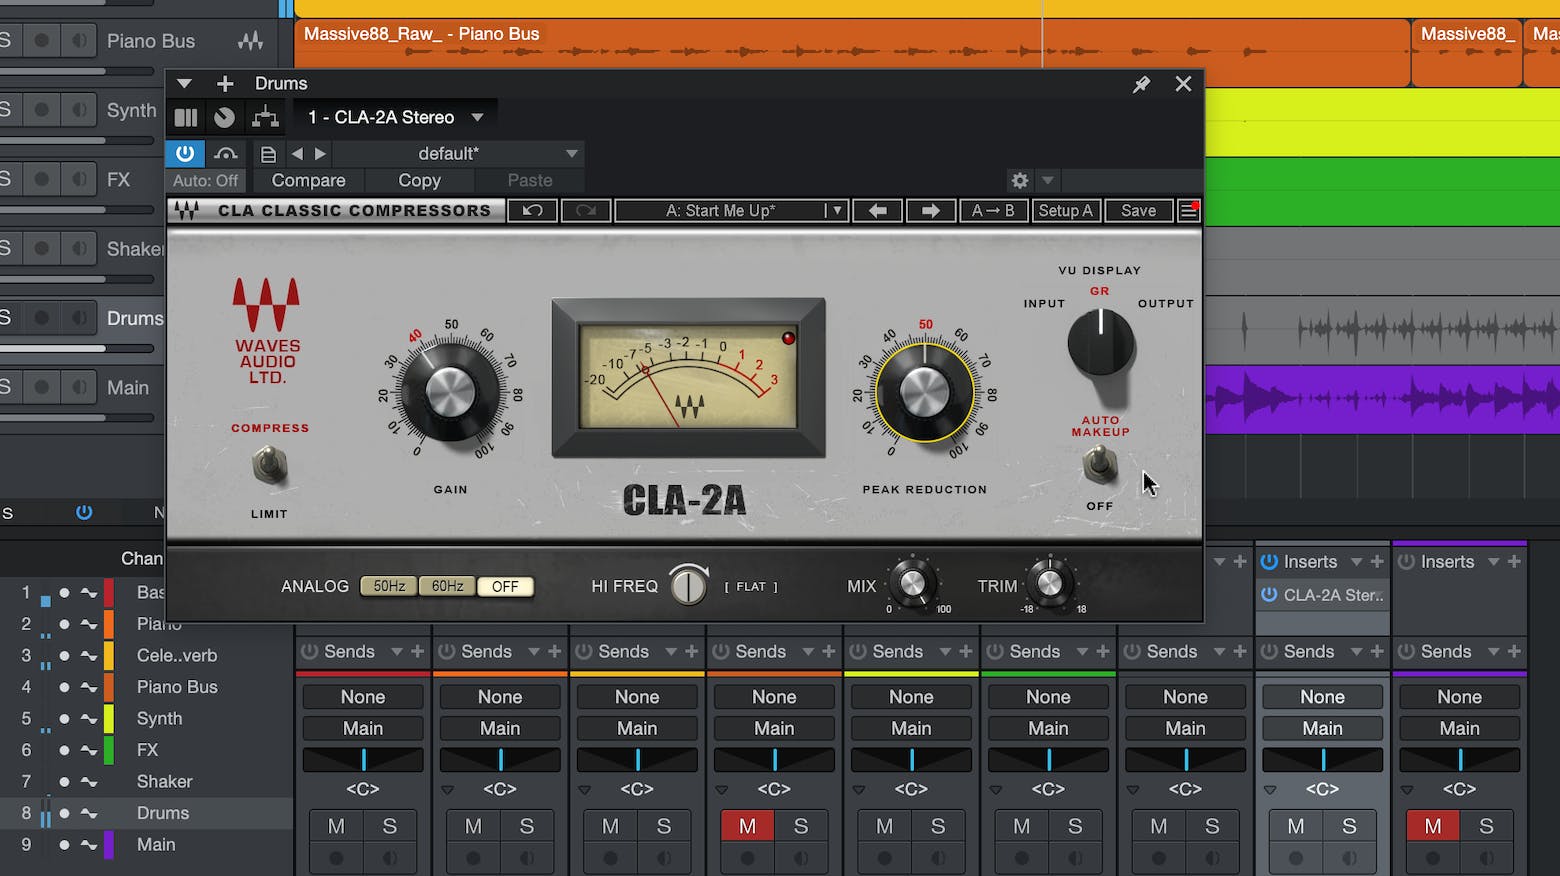Click the plugin power bypass button
This screenshot has width=1560, height=876.
click(x=185, y=153)
